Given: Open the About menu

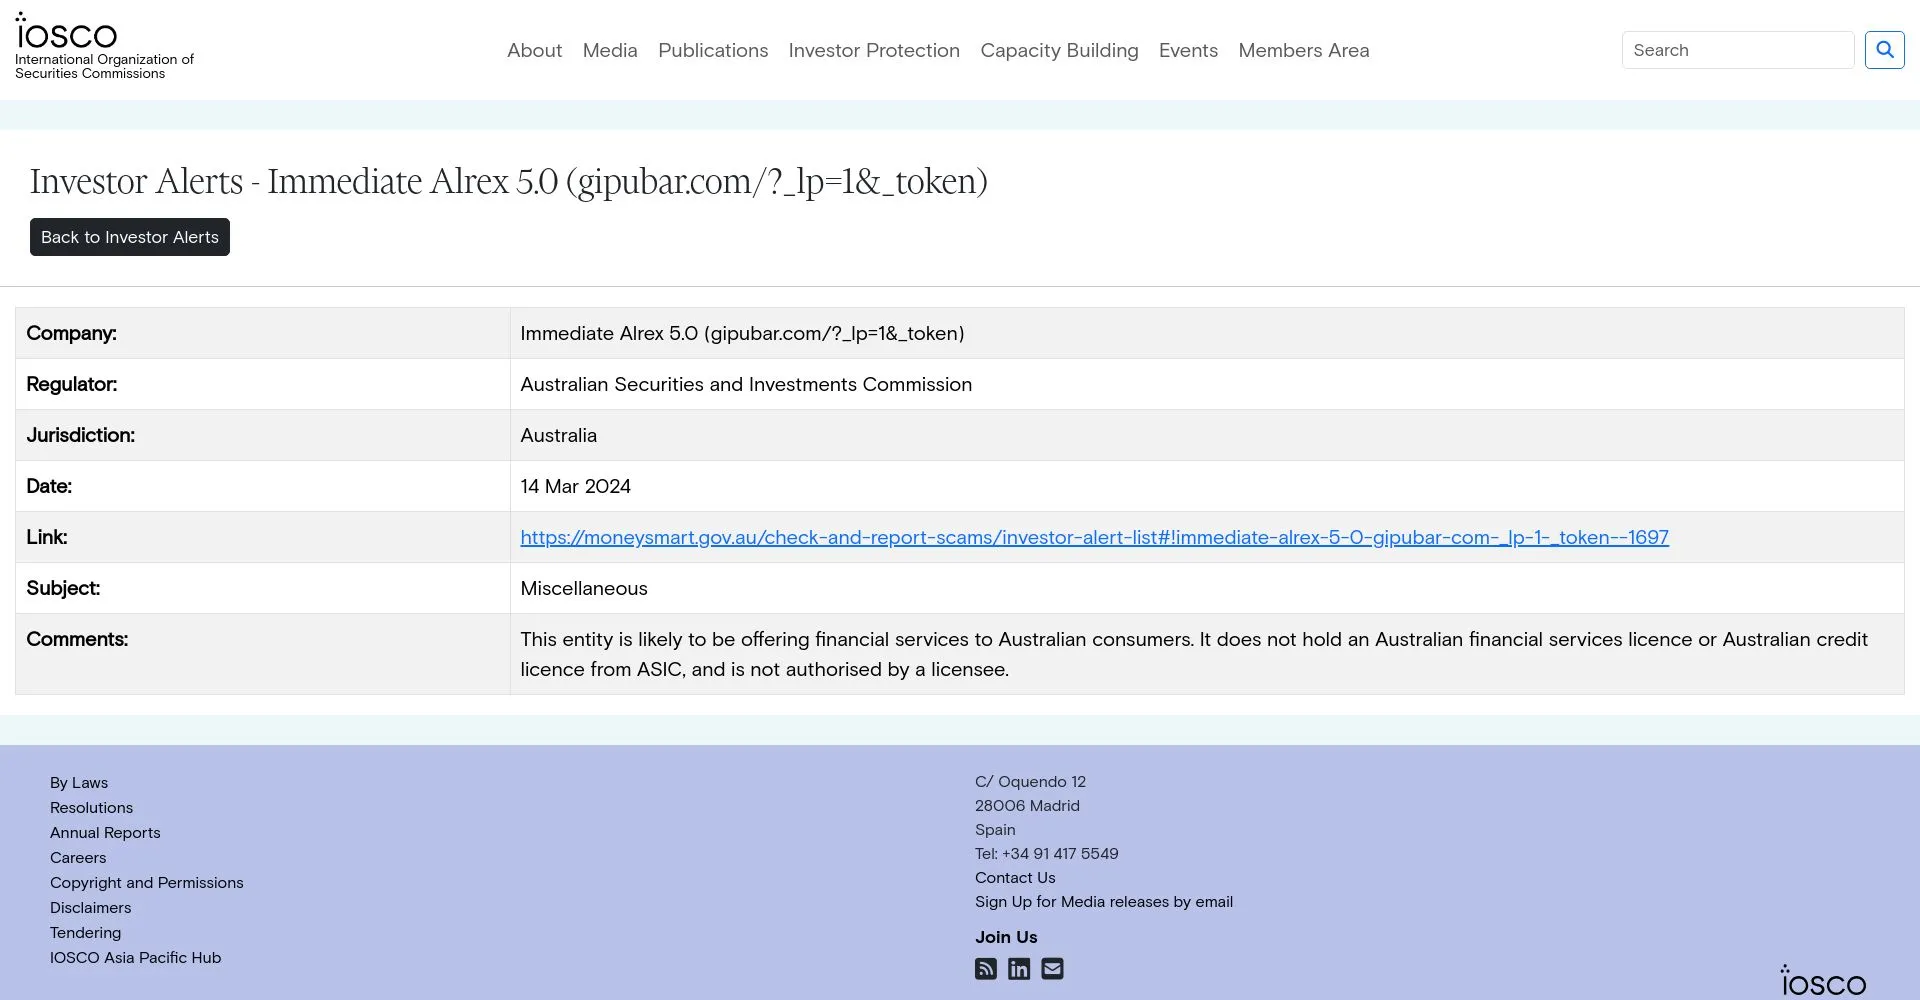Looking at the screenshot, I should click(x=534, y=50).
